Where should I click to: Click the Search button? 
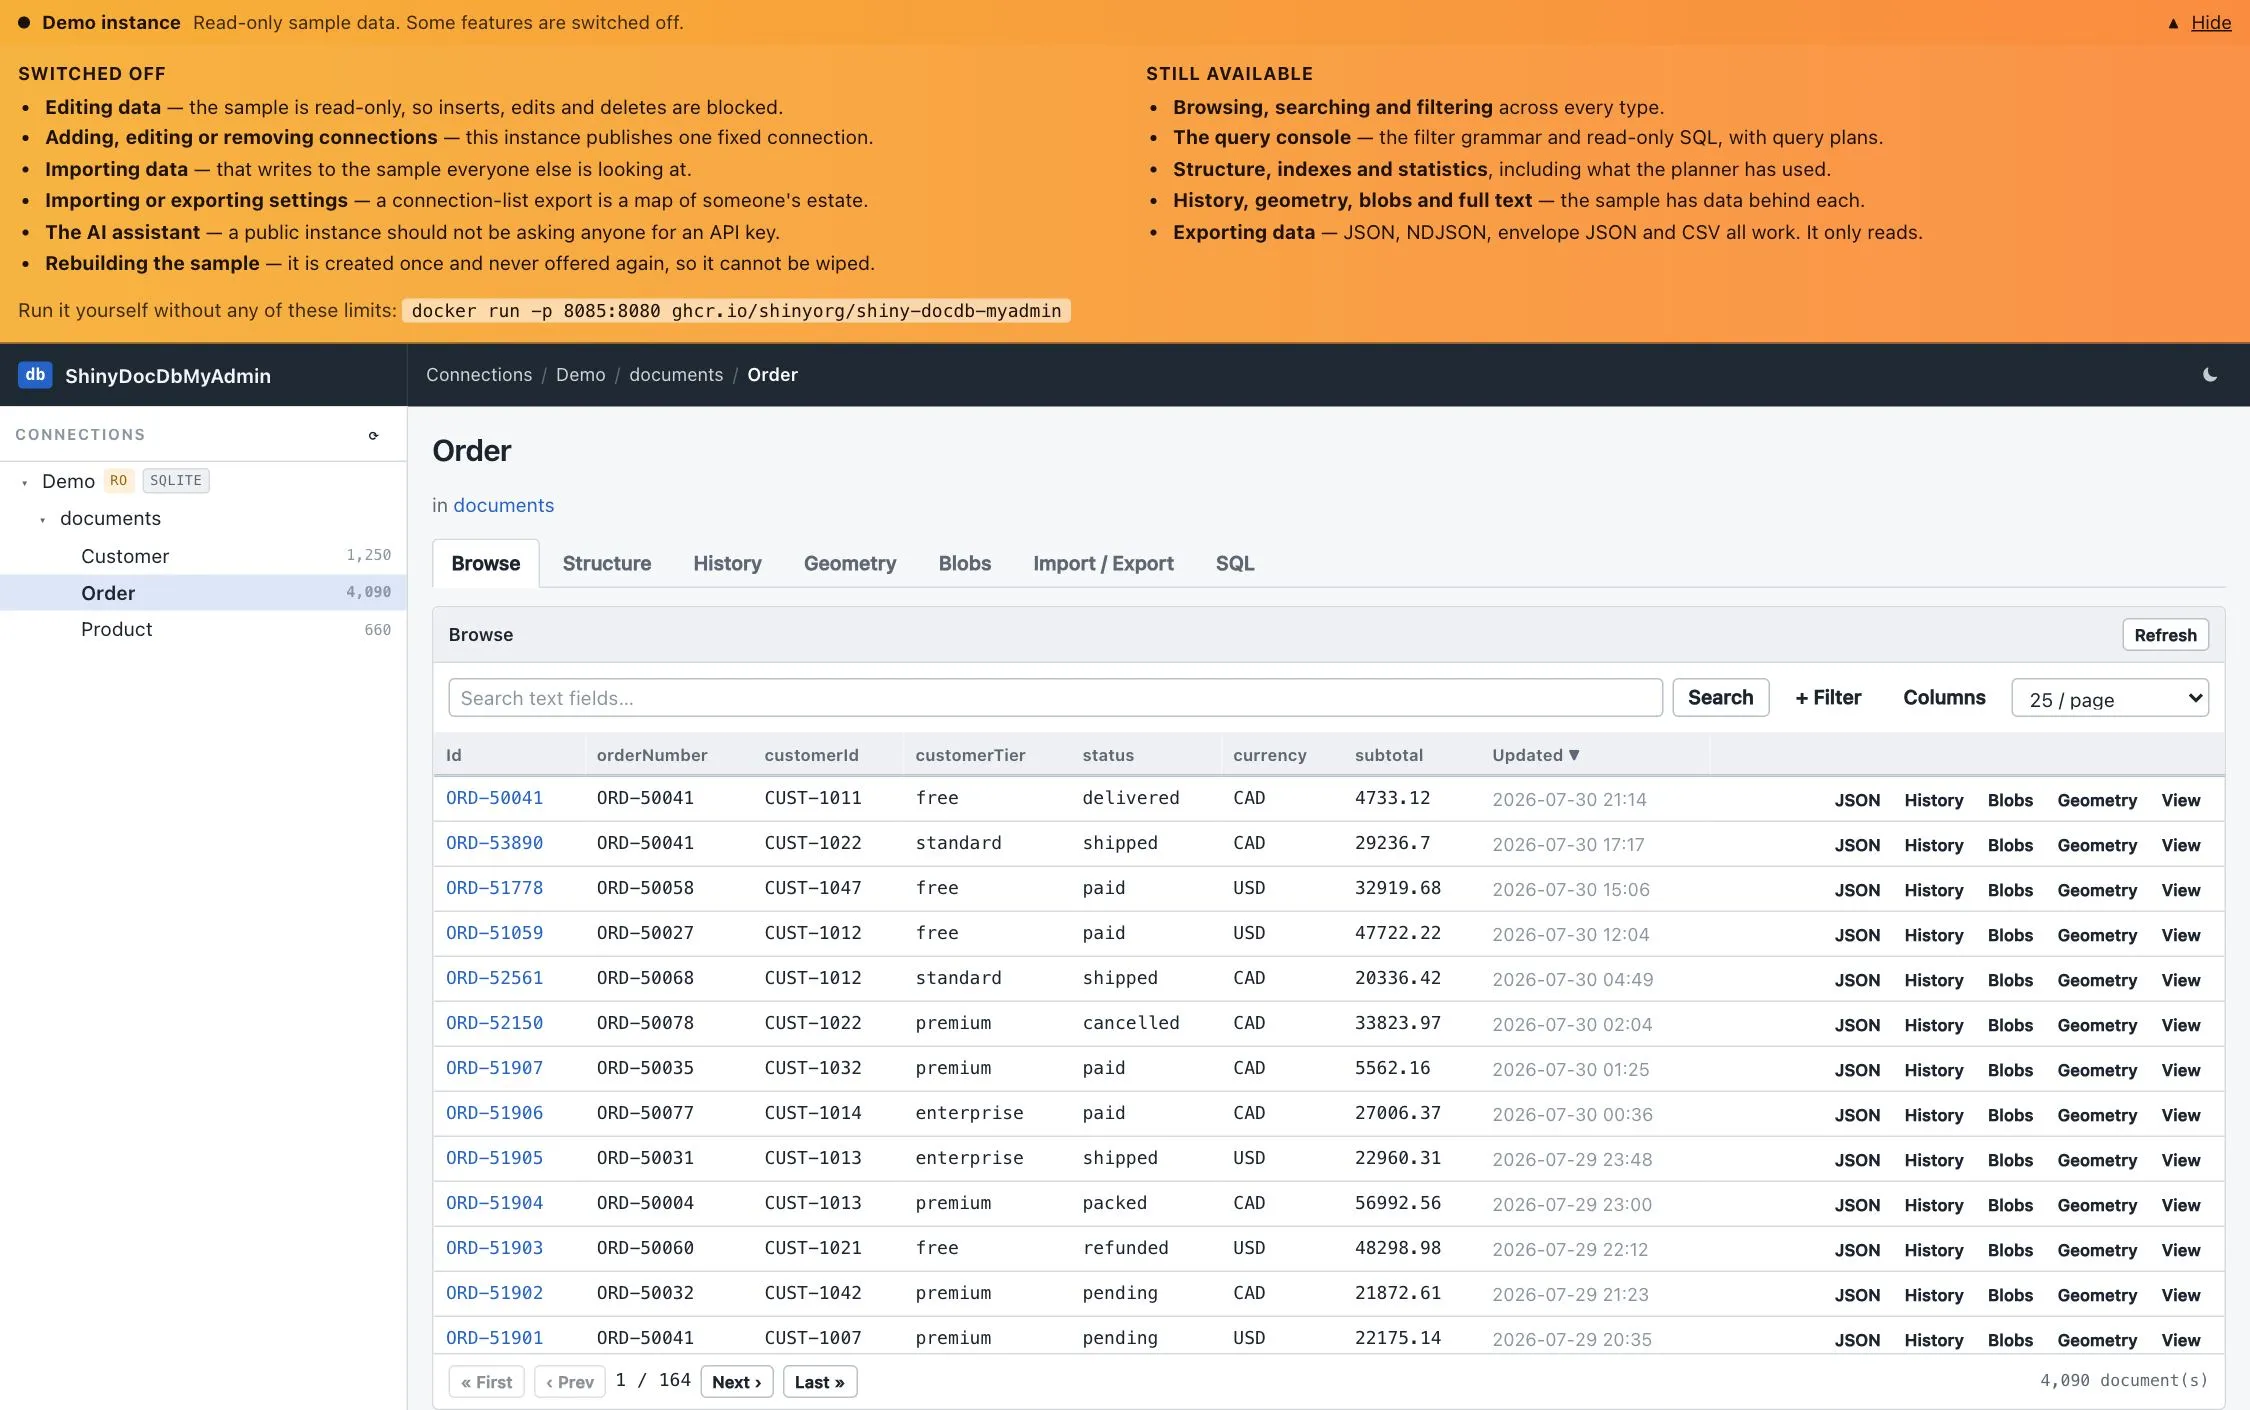[x=1720, y=697]
